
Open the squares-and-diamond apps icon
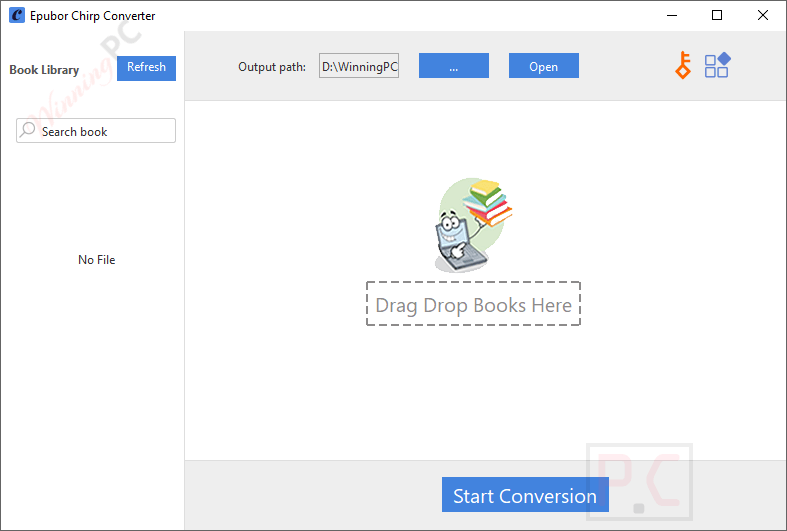tap(717, 65)
